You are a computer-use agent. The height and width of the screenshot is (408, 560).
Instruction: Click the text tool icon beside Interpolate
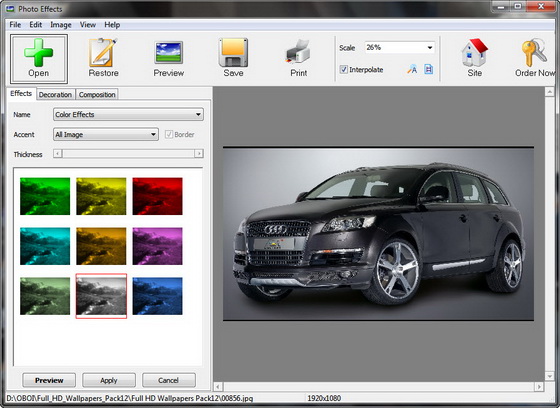(412, 69)
